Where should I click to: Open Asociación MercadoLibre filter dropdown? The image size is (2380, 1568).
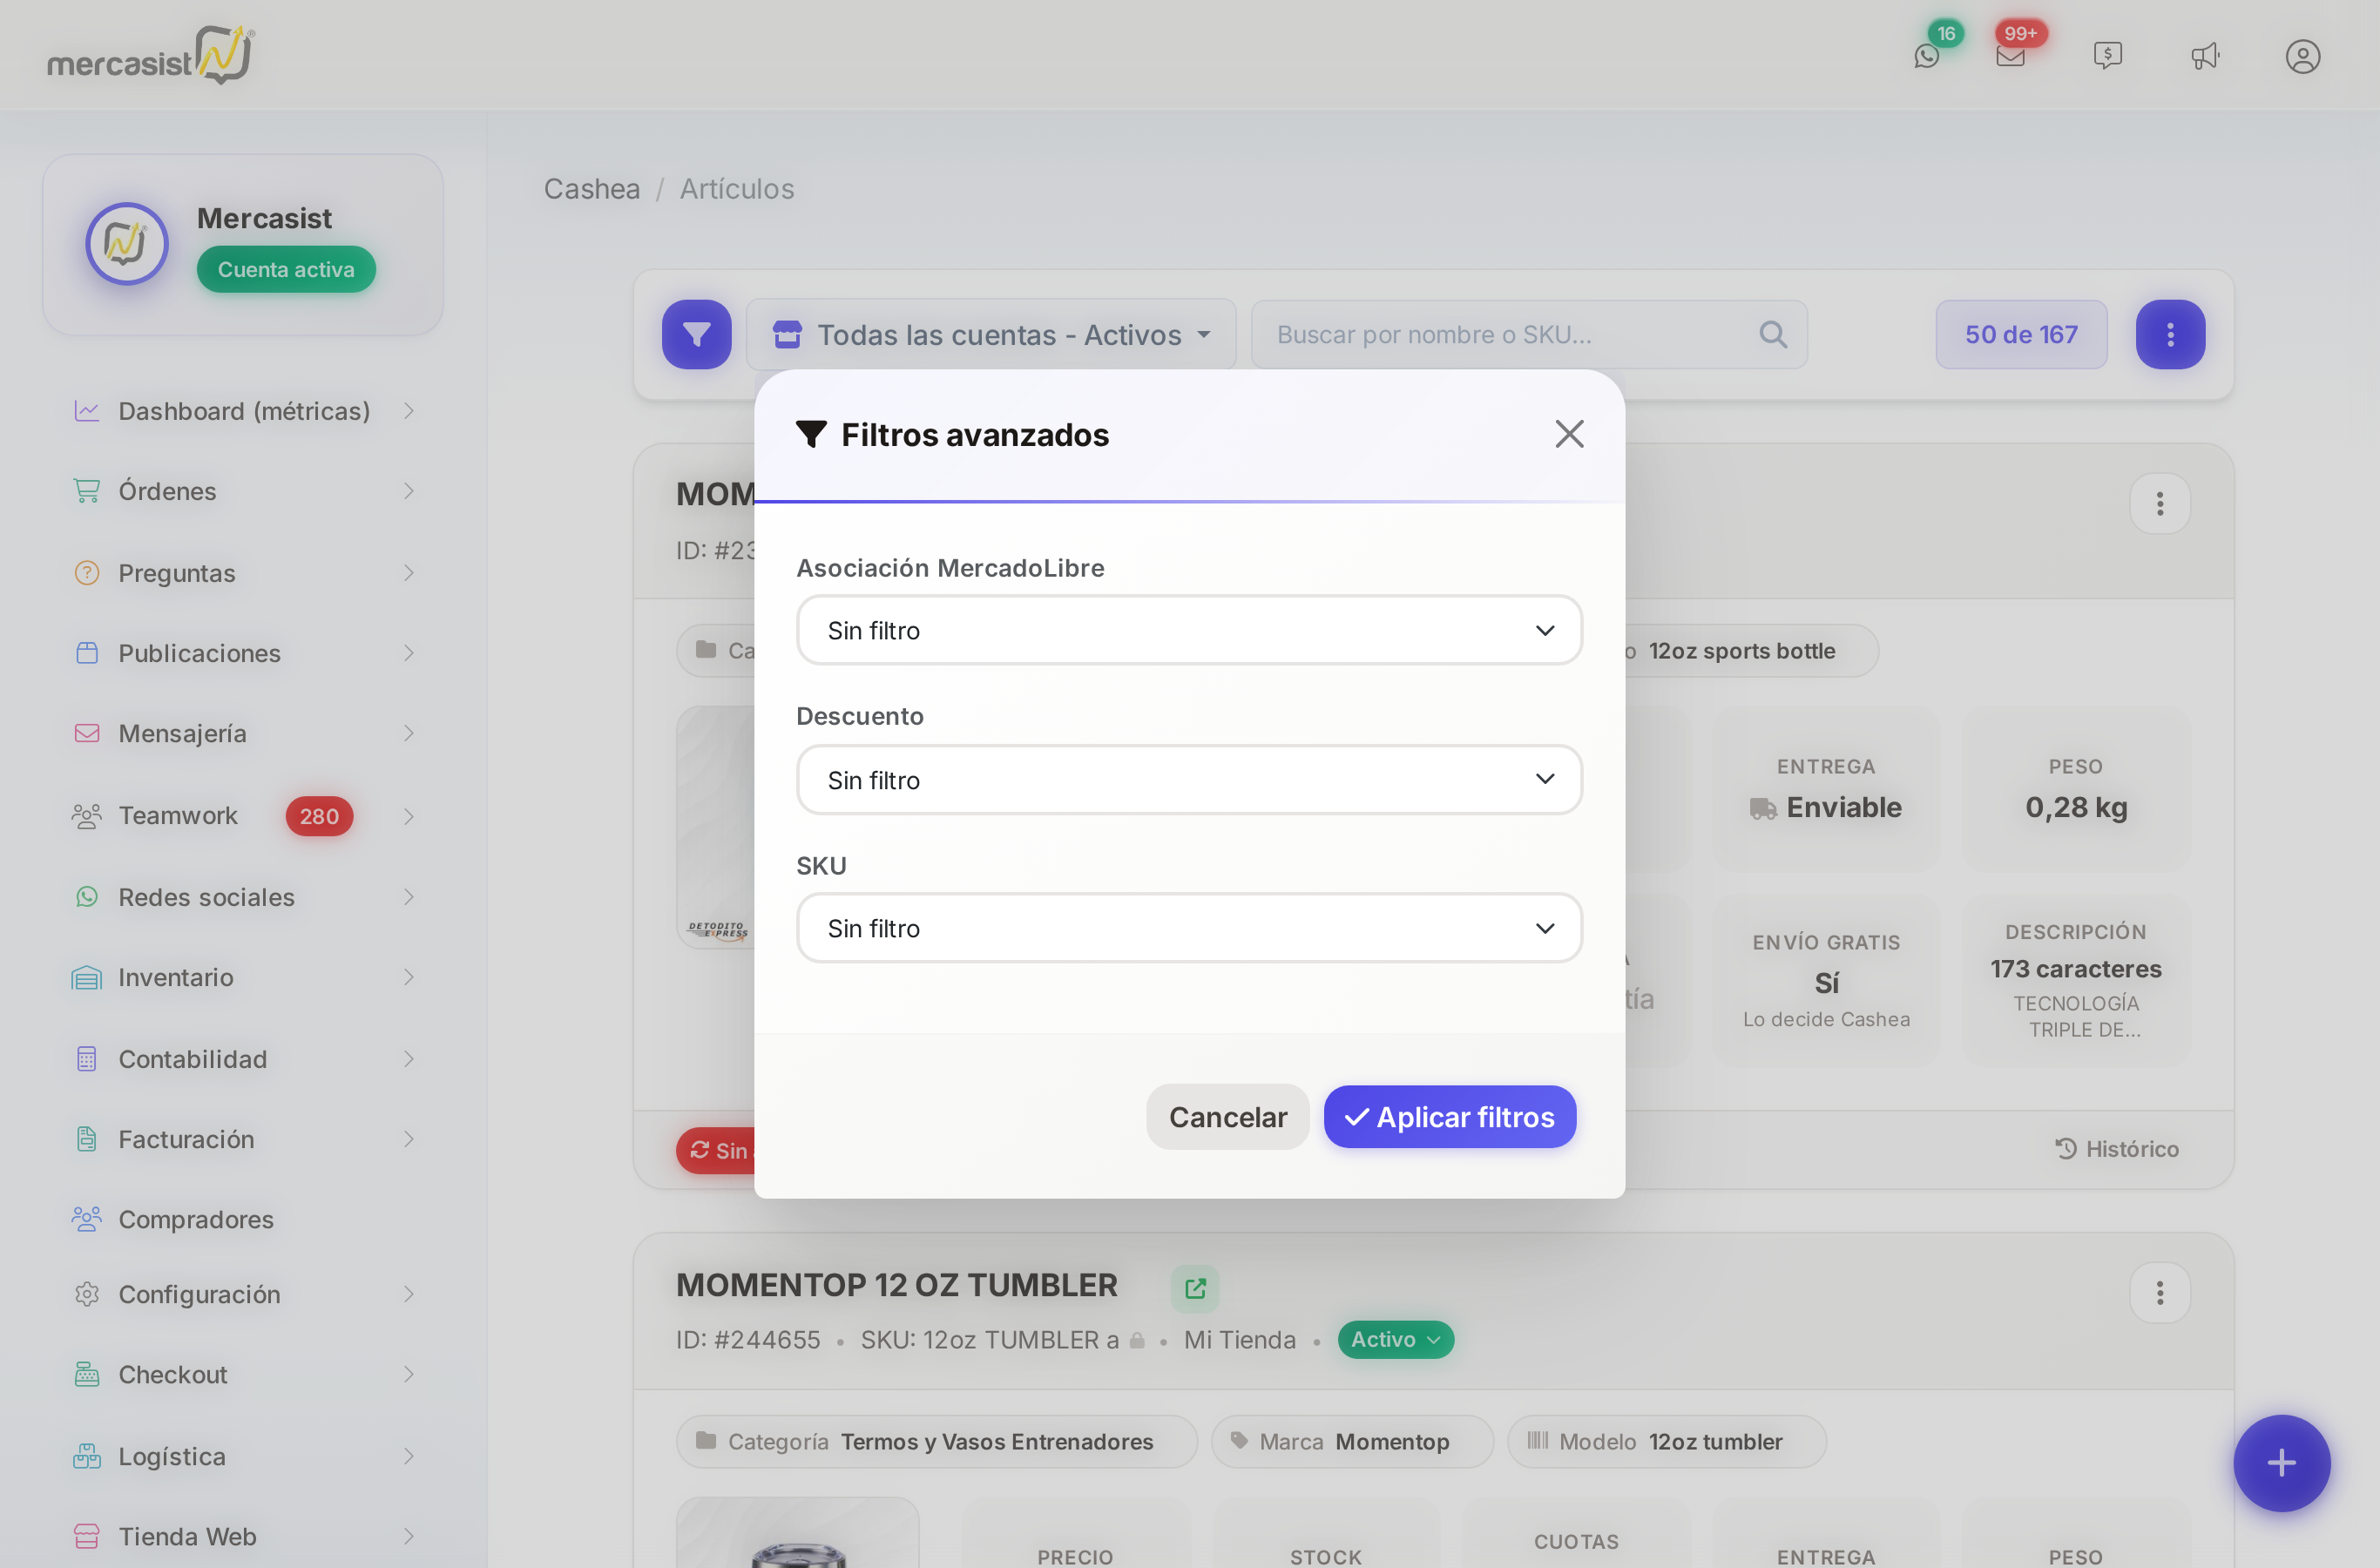[1189, 630]
